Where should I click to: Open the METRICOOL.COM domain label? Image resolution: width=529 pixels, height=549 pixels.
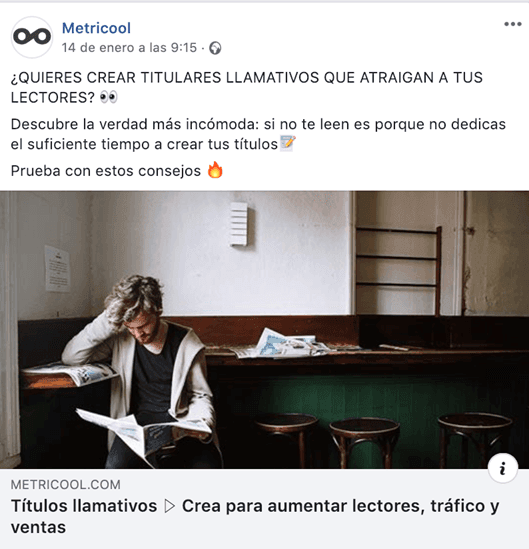tap(66, 485)
